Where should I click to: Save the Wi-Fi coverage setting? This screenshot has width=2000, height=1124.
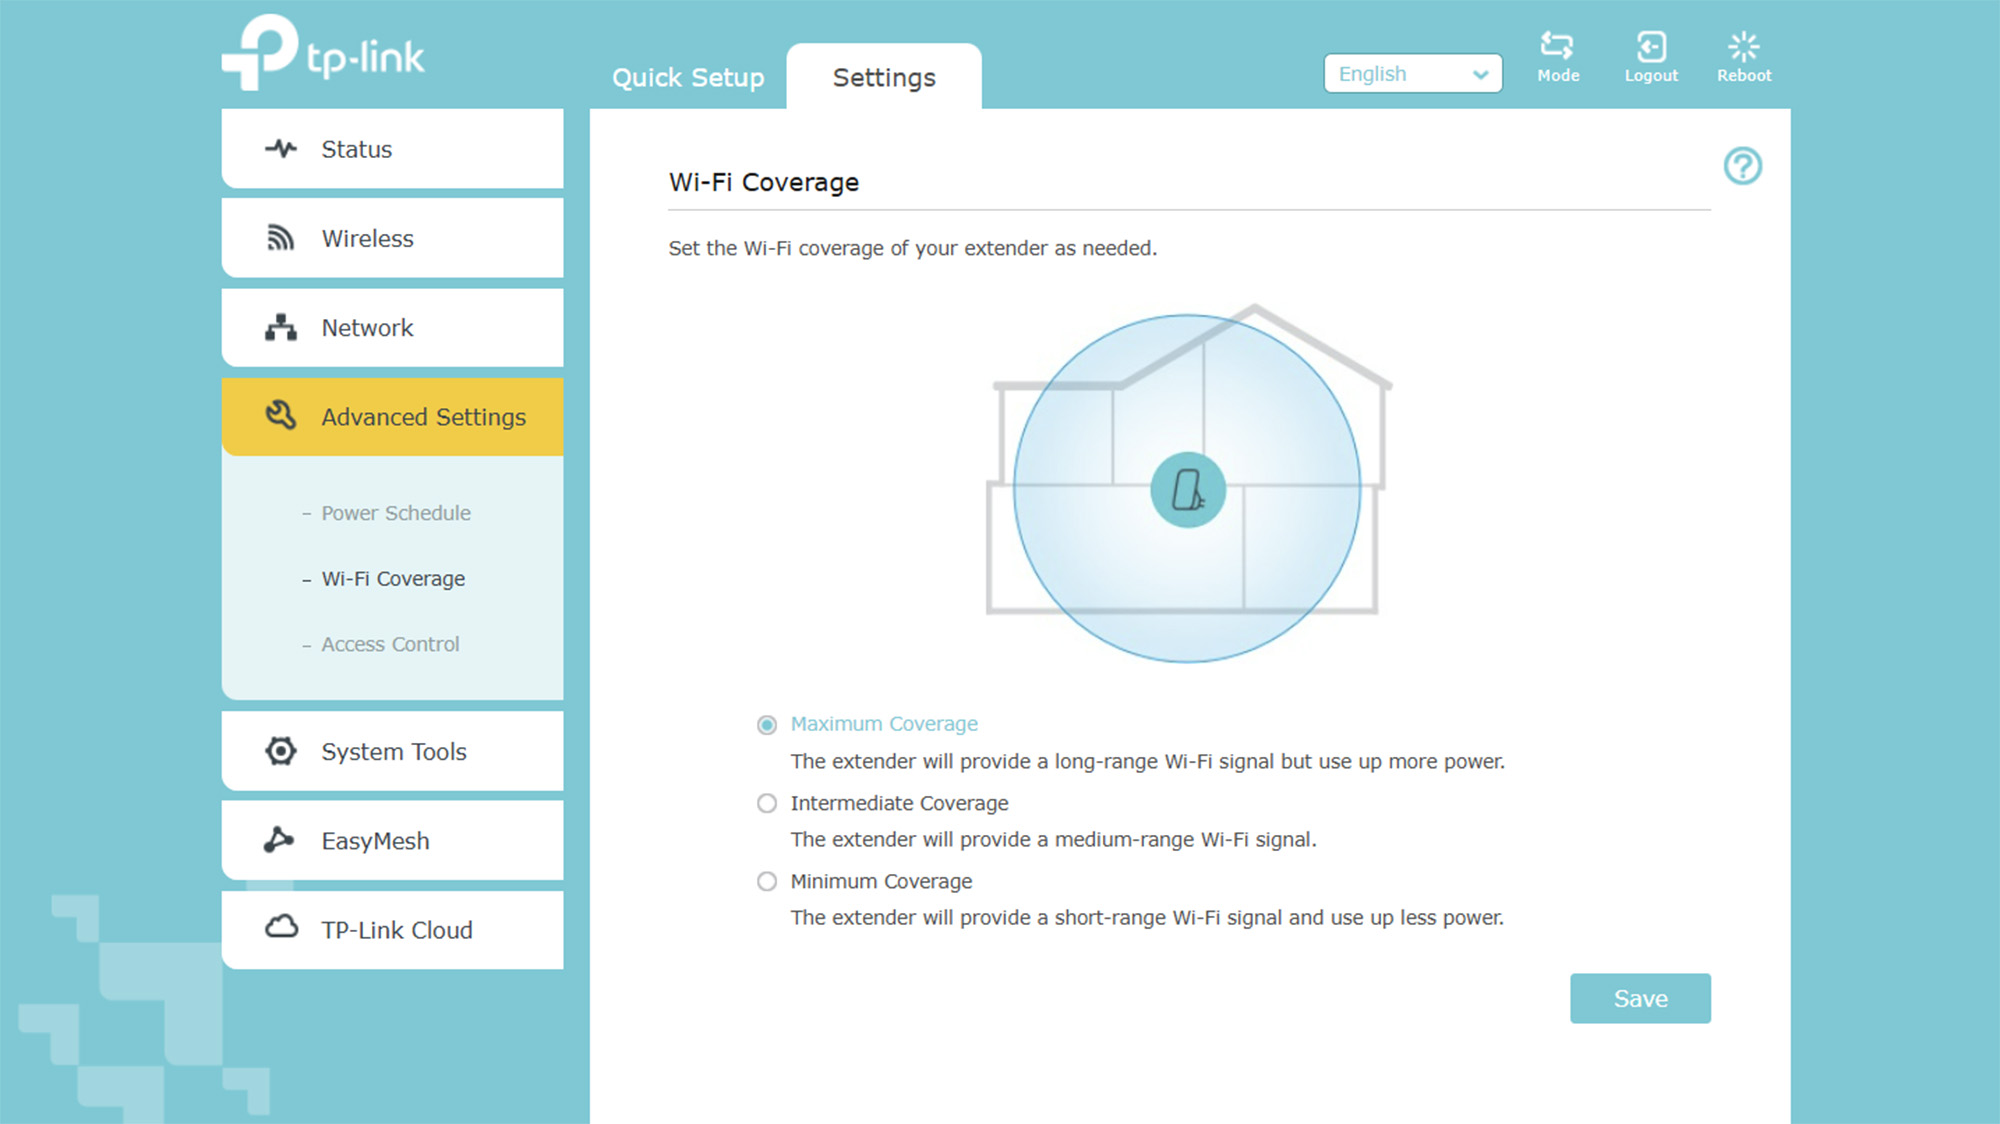click(x=1640, y=998)
